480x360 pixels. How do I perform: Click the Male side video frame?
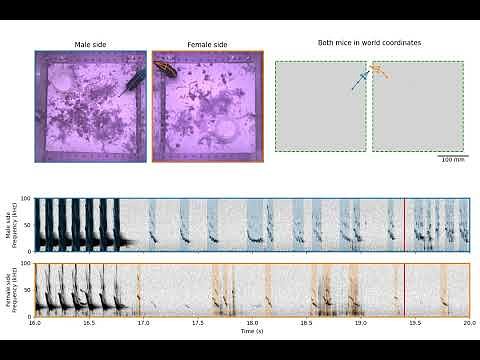pos(90,107)
